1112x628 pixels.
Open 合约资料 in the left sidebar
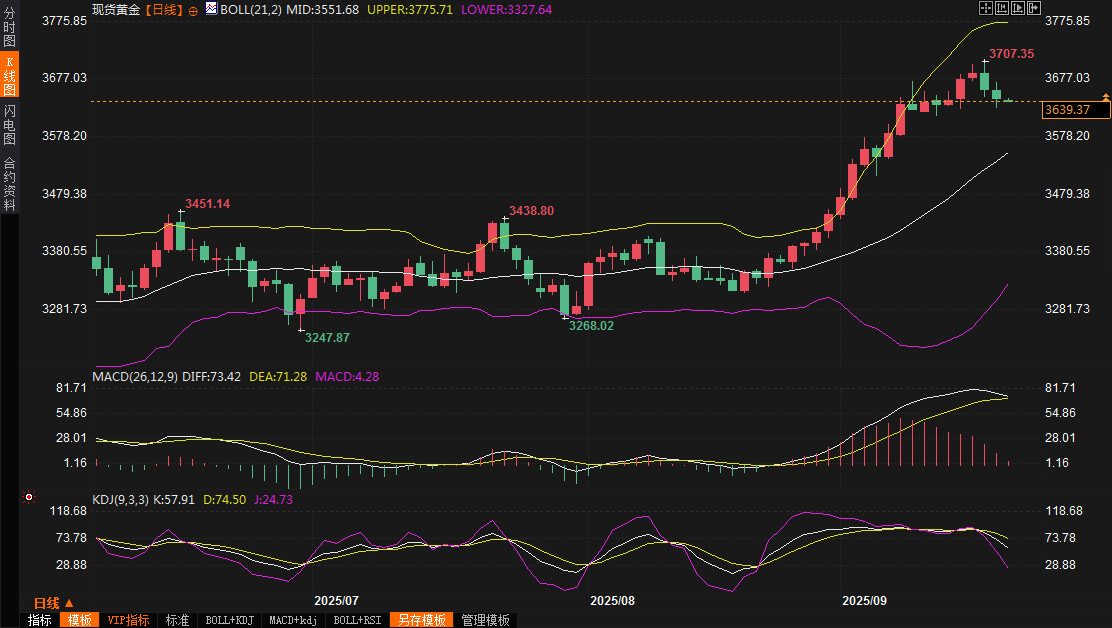click(9, 184)
